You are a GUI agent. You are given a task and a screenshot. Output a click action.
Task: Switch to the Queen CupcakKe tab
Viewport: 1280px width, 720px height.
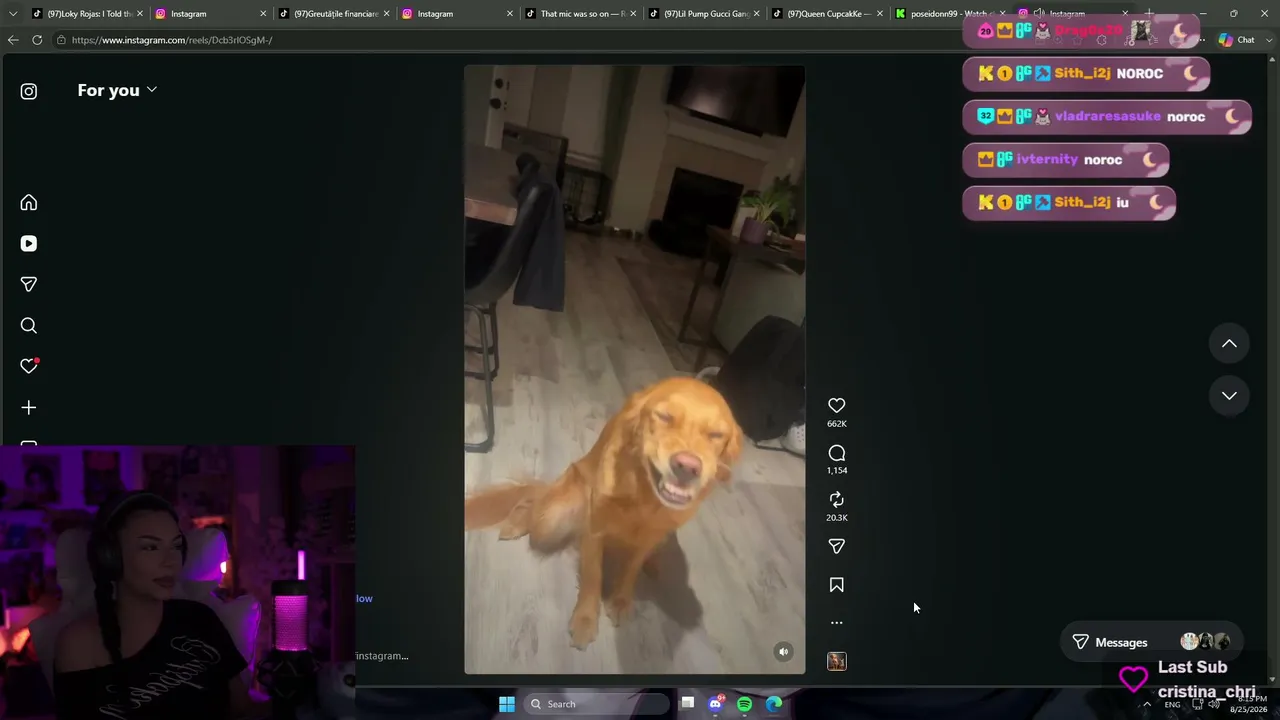(x=826, y=14)
